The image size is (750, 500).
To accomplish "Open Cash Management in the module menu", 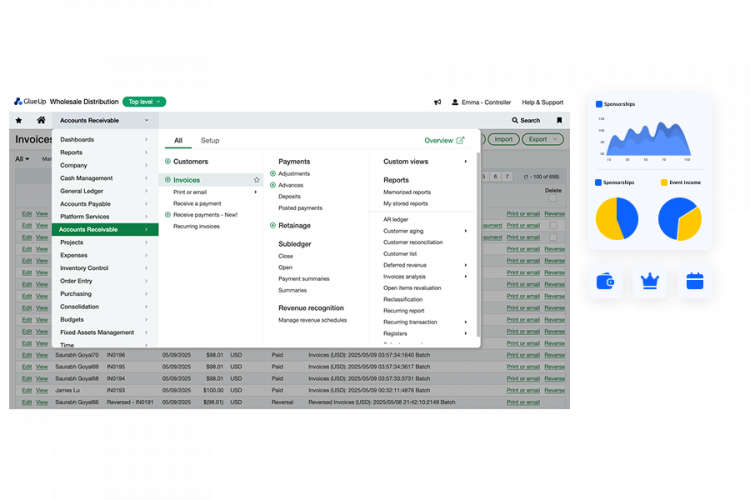I will [104, 178].
